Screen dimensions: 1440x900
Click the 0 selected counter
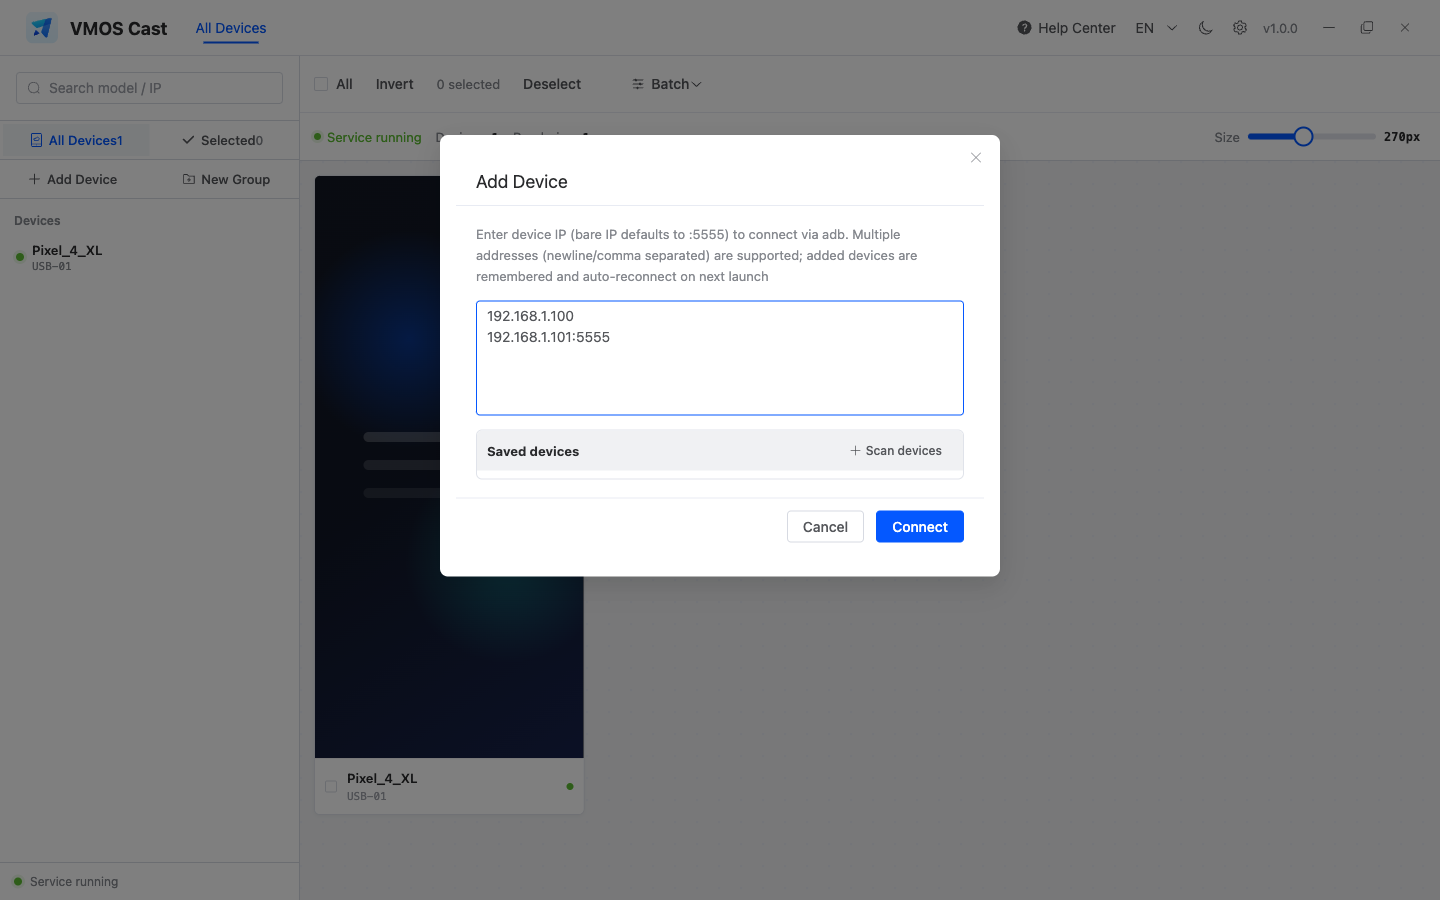click(x=468, y=84)
